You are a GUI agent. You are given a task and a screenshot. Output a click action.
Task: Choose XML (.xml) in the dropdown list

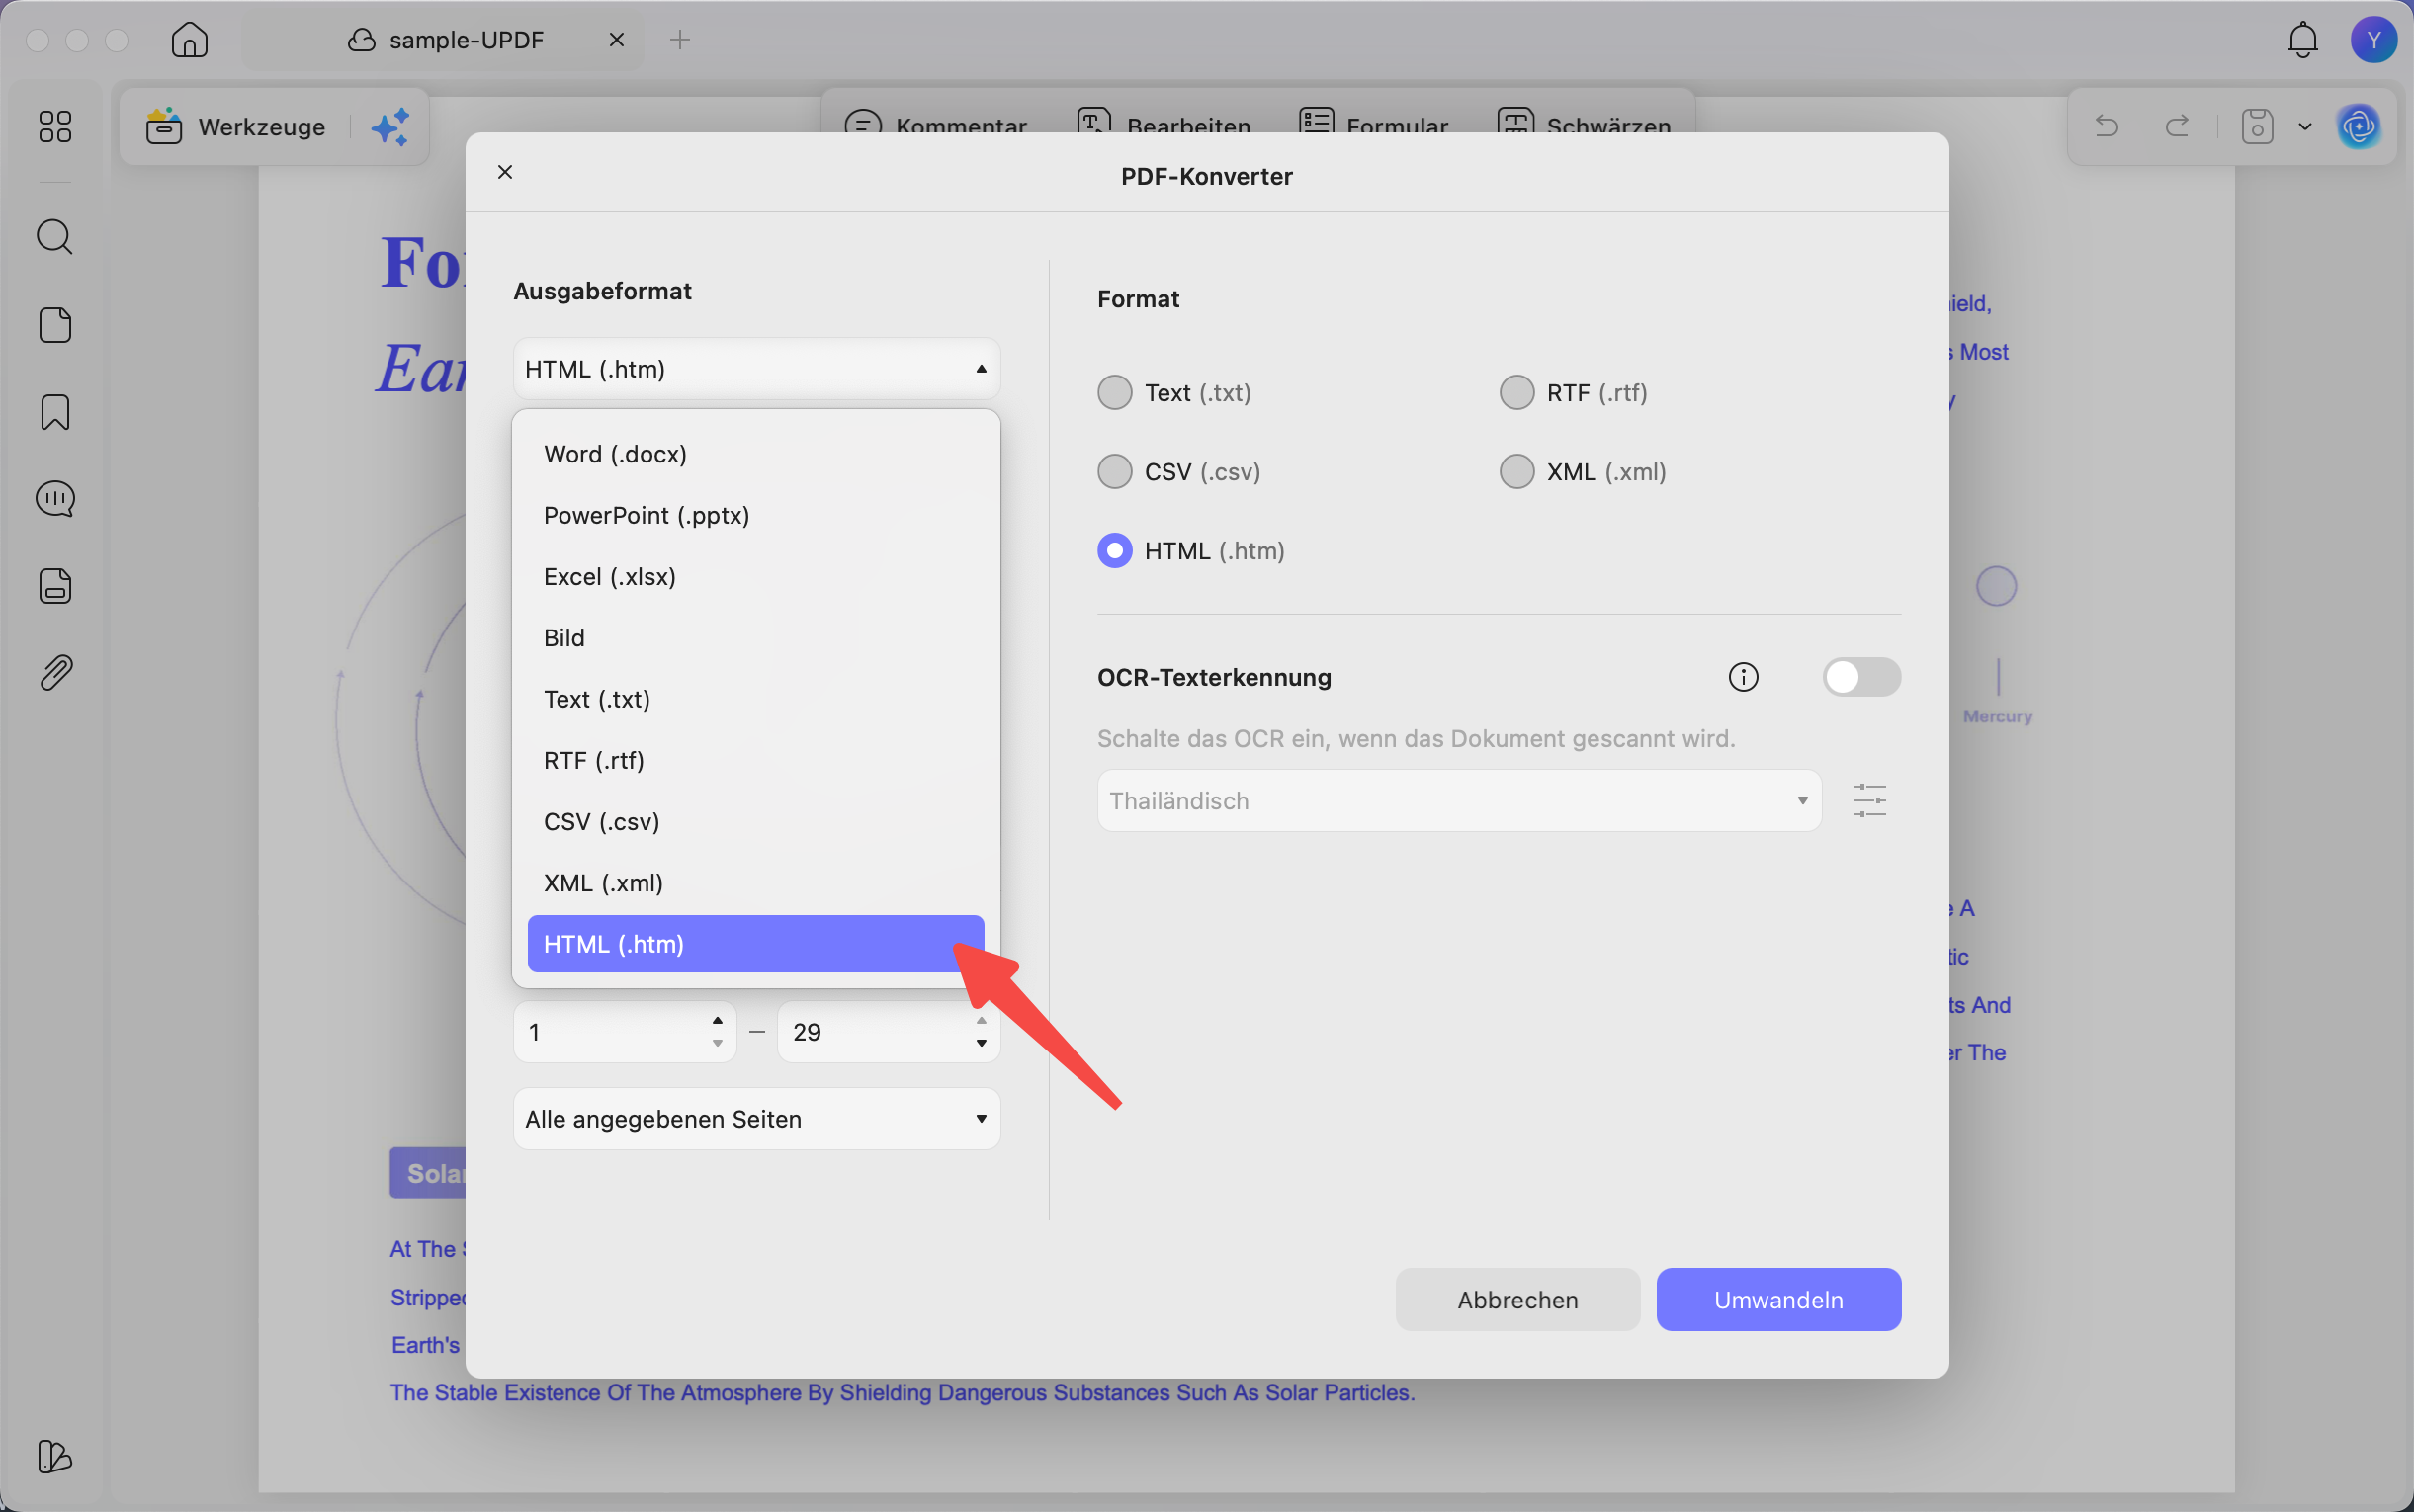tap(756, 883)
